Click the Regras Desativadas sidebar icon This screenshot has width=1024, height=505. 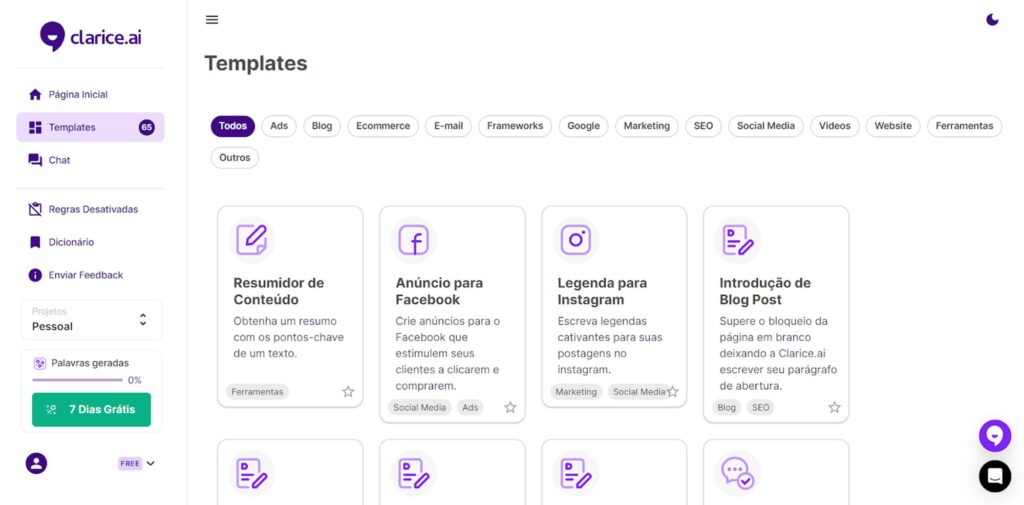[36, 210]
